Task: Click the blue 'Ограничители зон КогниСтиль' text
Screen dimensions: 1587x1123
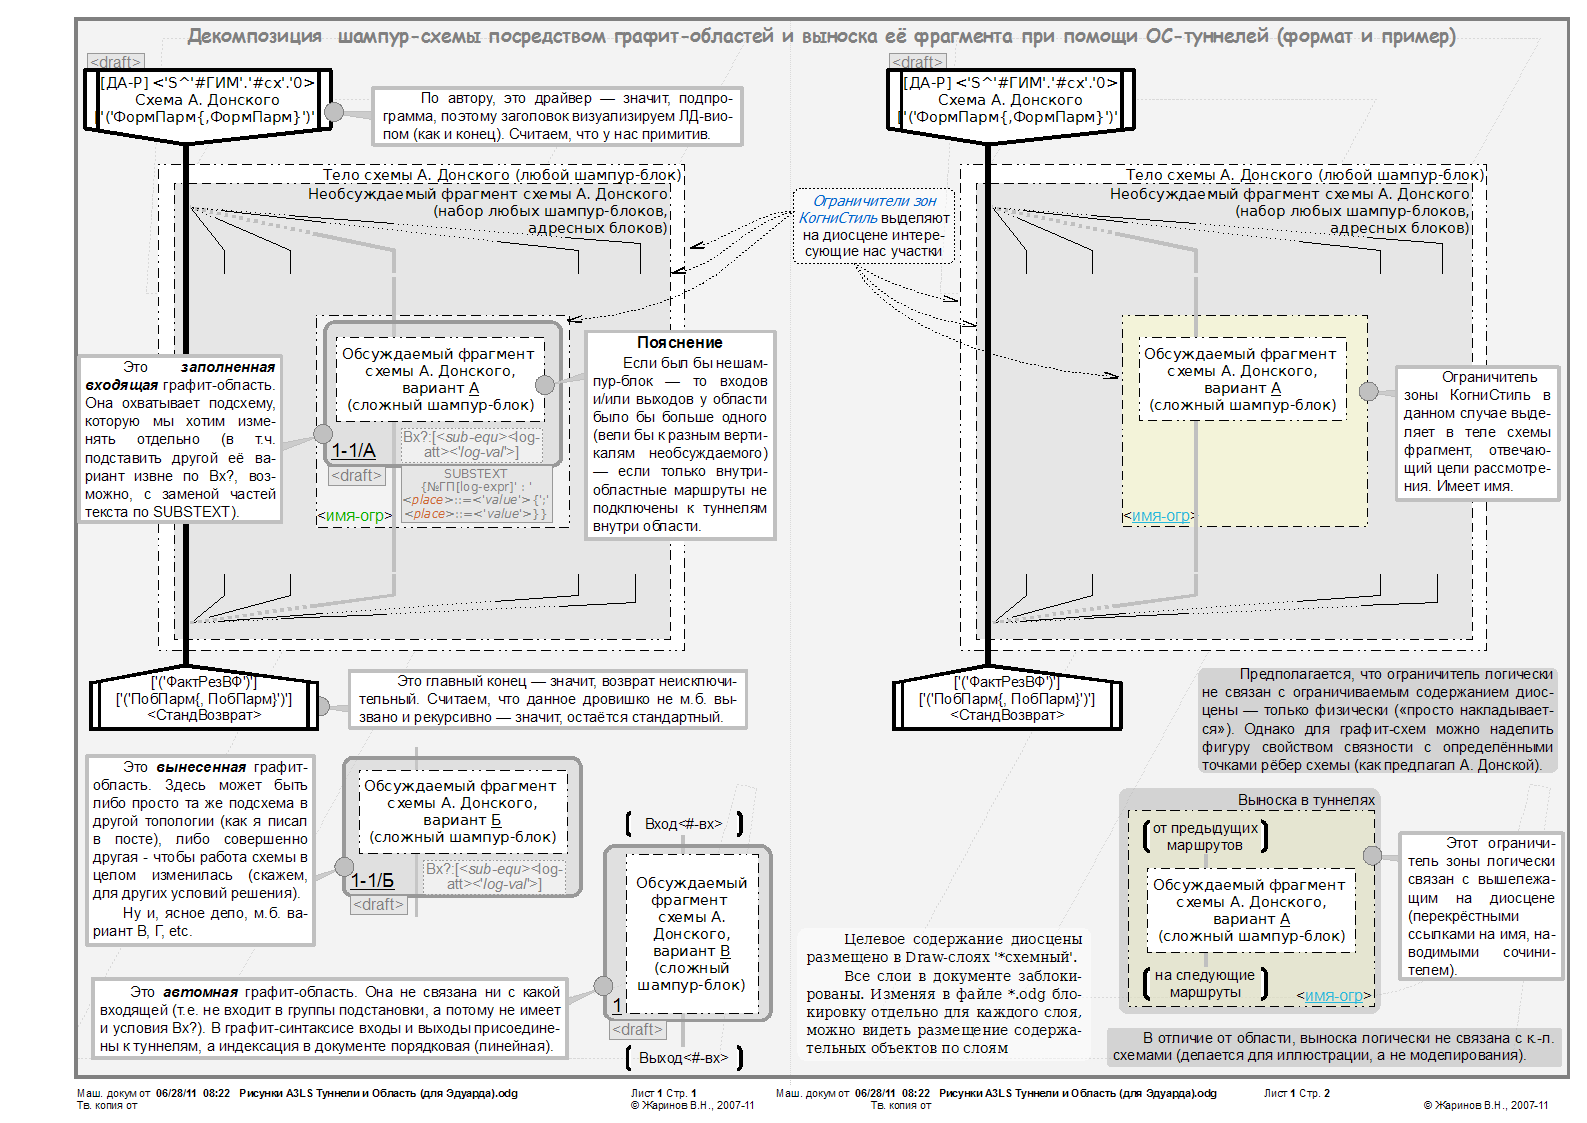Action: [874, 209]
